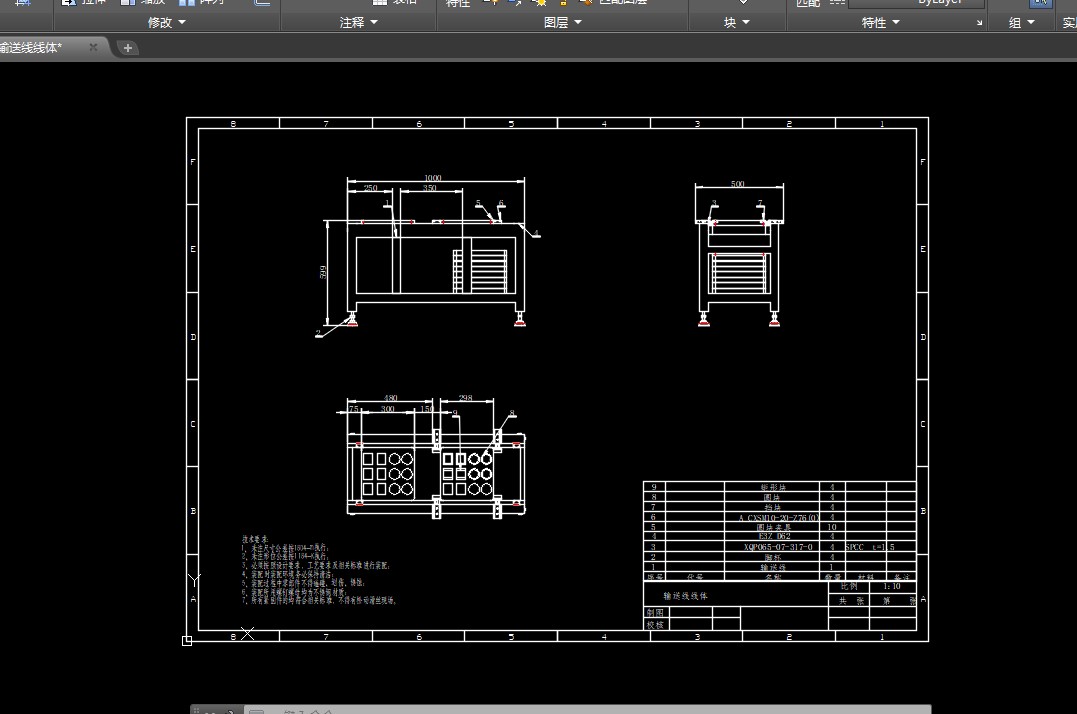Select the 1000 dimension in front view
The height and width of the screenshot is (714, 1077).
pyautogui.click(x=433, y=178)
